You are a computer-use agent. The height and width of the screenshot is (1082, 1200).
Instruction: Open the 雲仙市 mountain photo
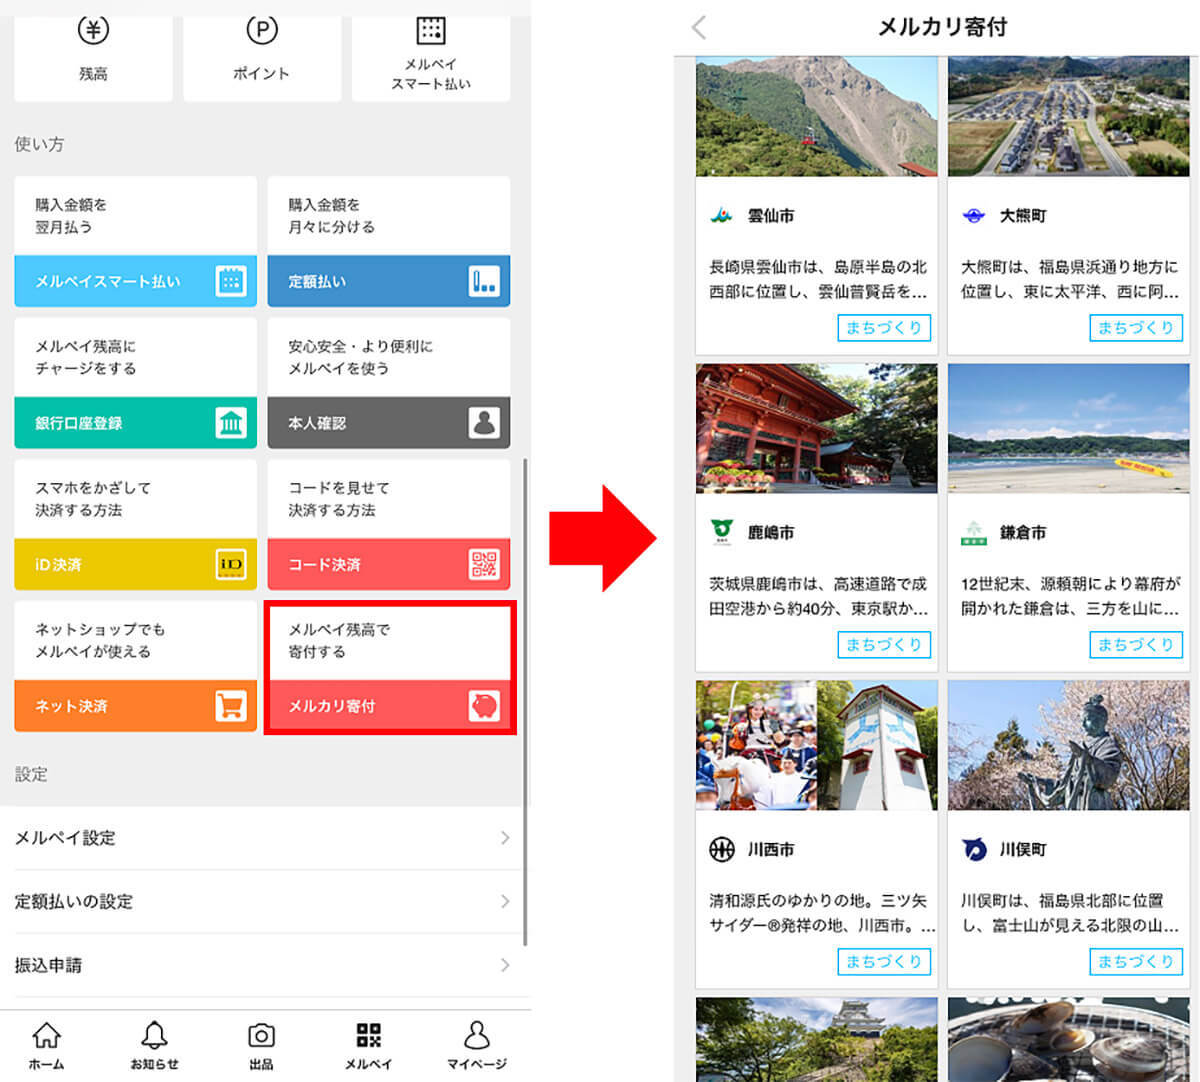coord(817,116)
